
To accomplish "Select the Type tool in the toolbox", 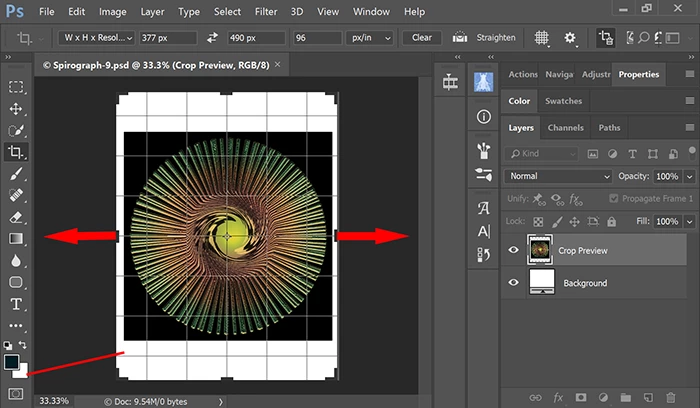I will coord(16,304).
